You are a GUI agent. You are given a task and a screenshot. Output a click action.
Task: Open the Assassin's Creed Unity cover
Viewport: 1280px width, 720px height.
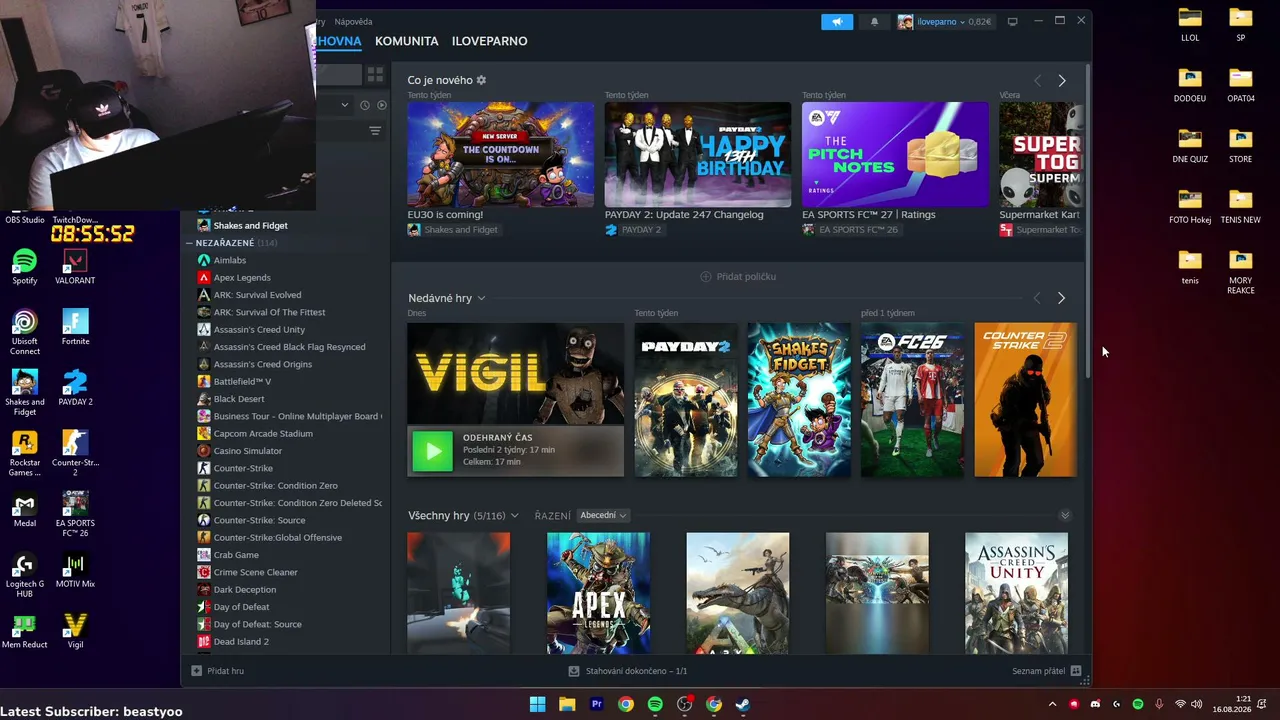pos(1016,593)
